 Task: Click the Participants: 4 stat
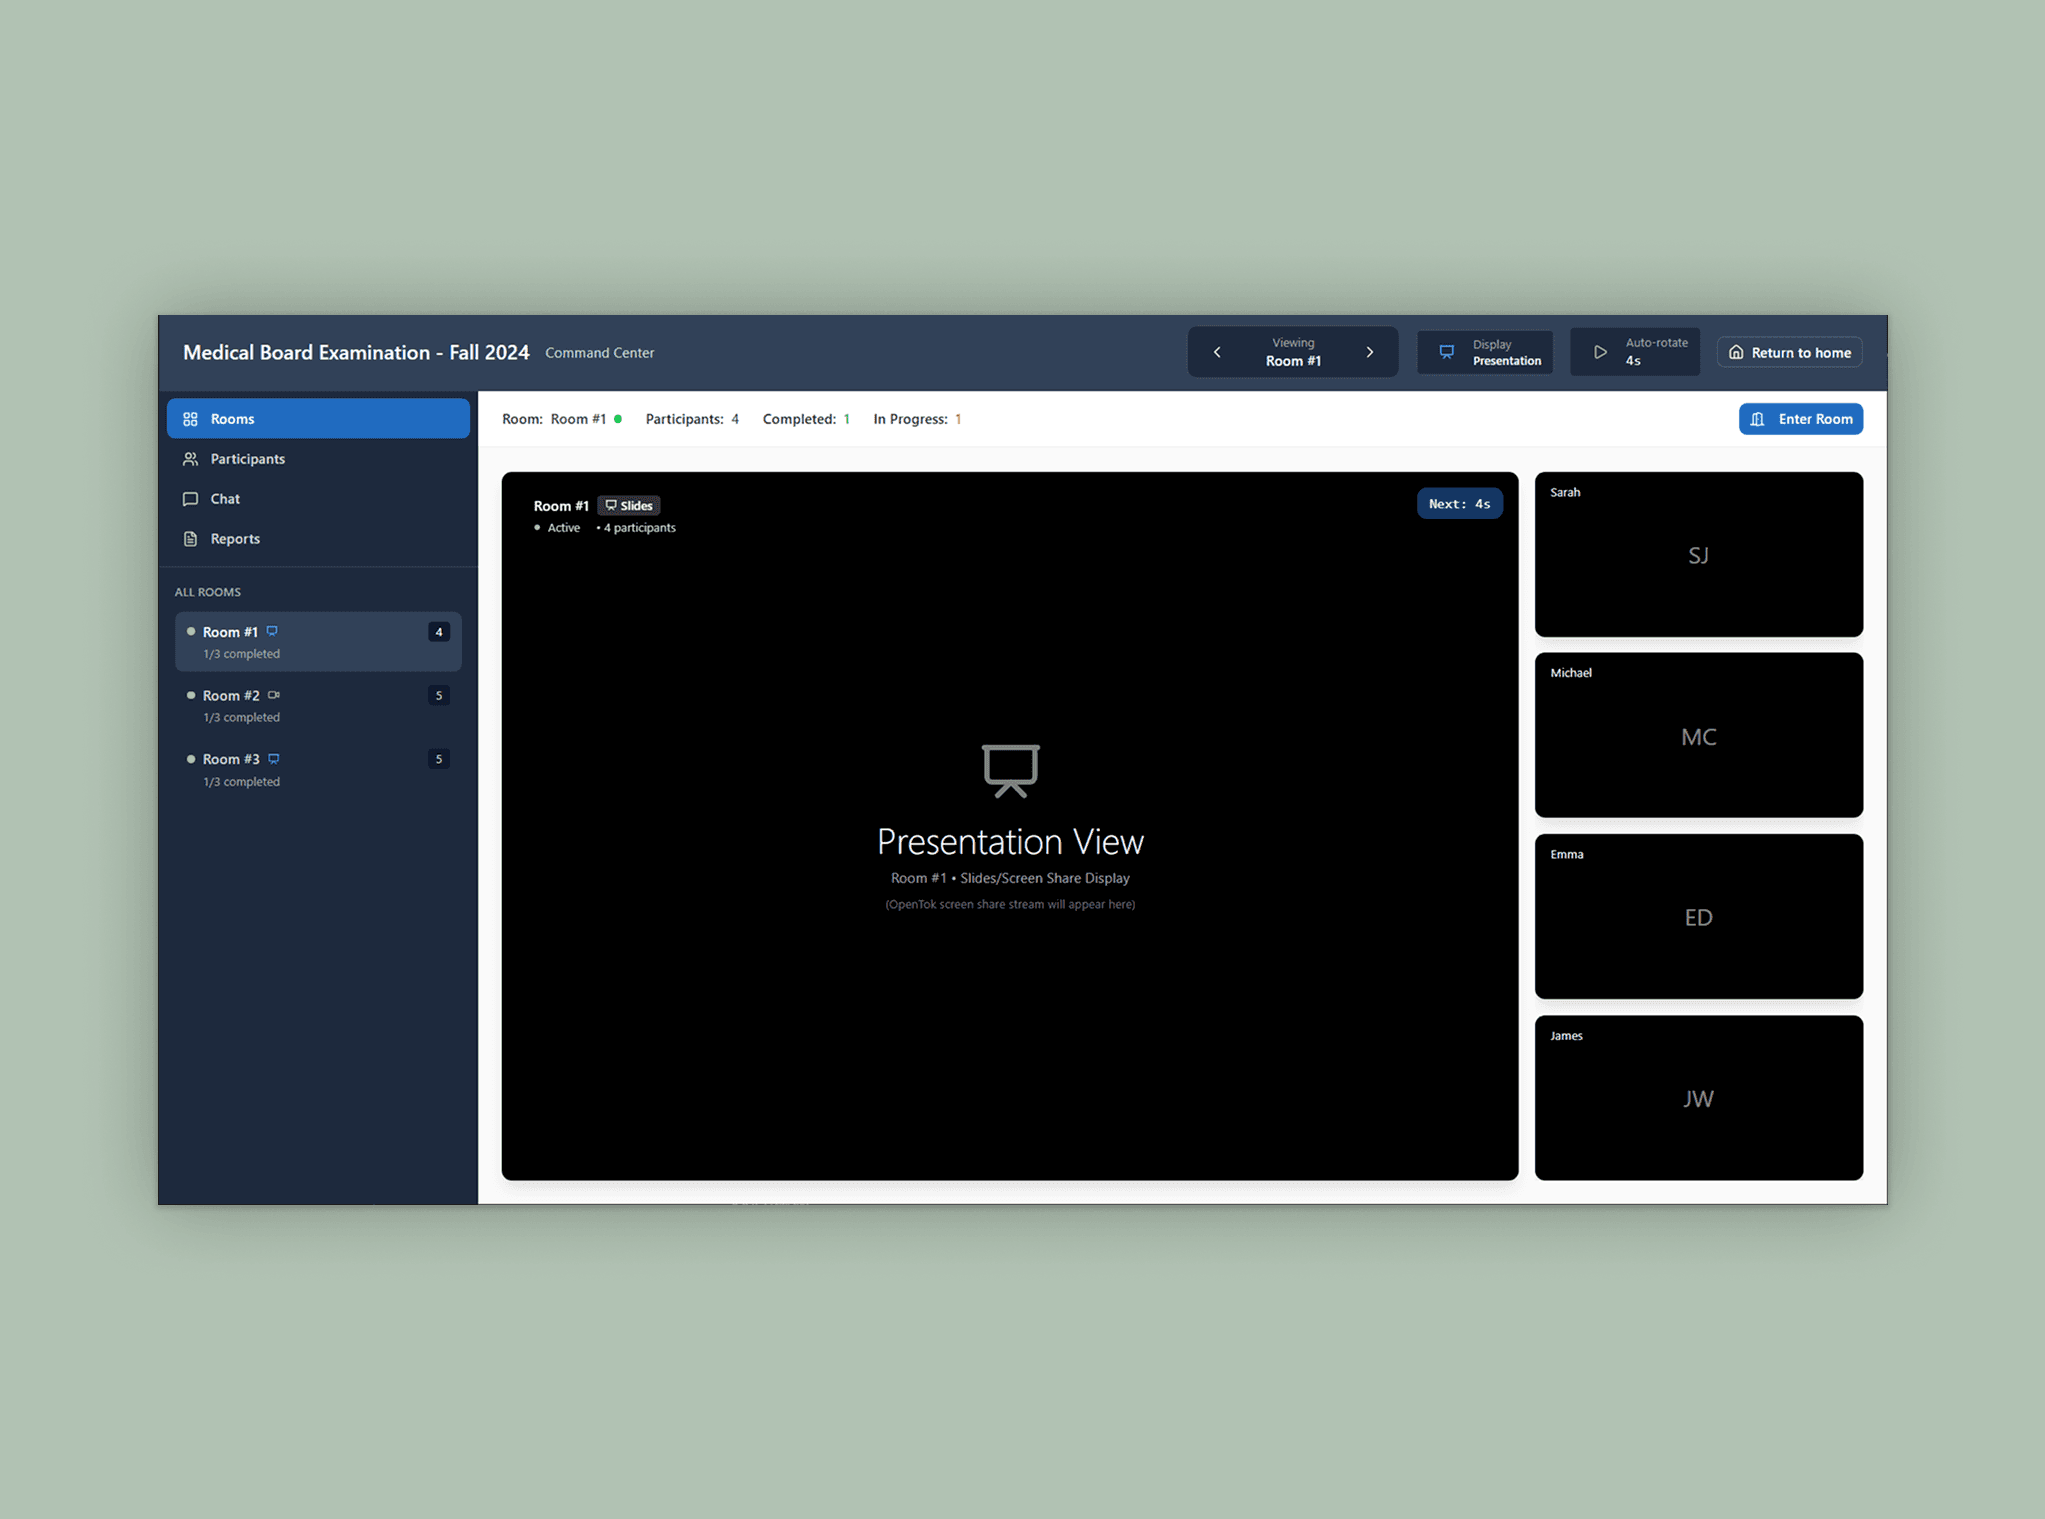click(x=692, y=419)
